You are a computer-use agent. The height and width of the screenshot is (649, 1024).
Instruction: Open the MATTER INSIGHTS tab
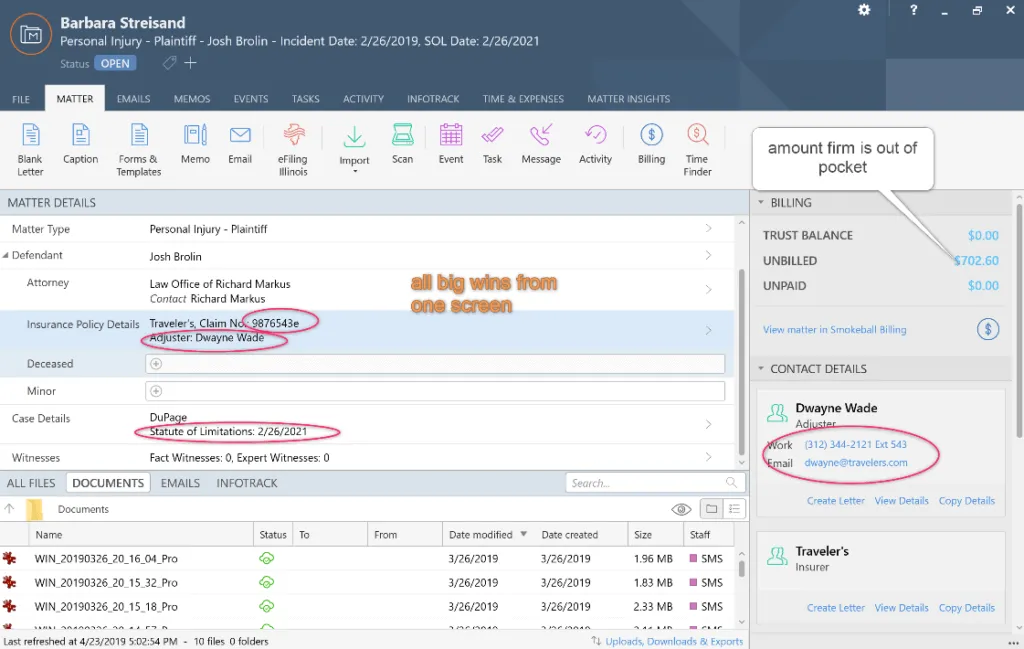[x=628, y=99]
